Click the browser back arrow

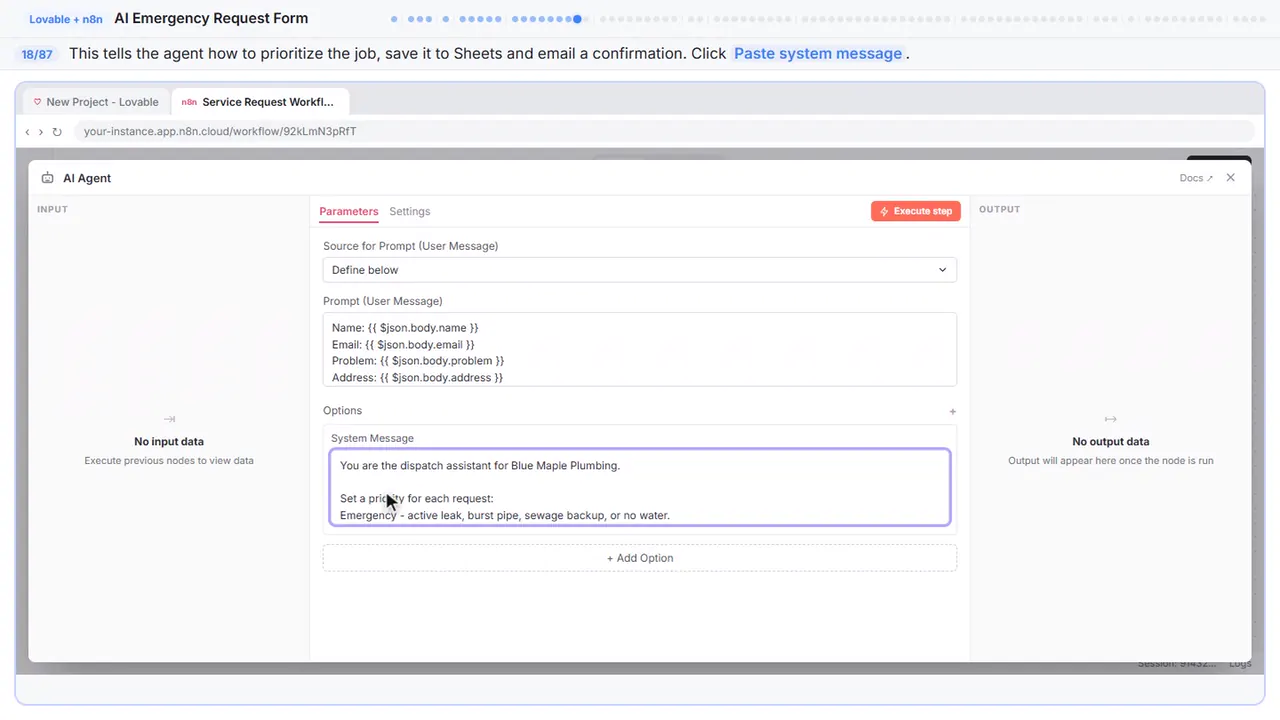click(27, 132)
